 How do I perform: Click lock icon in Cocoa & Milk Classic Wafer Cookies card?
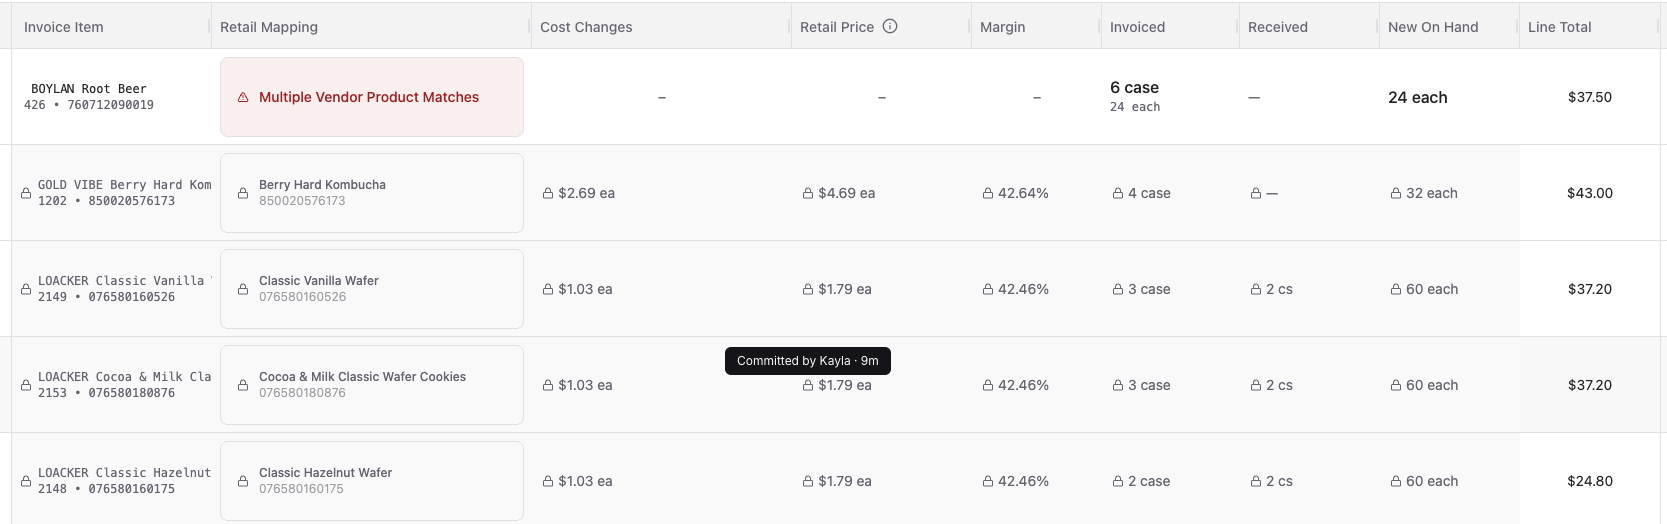(243, 385)
